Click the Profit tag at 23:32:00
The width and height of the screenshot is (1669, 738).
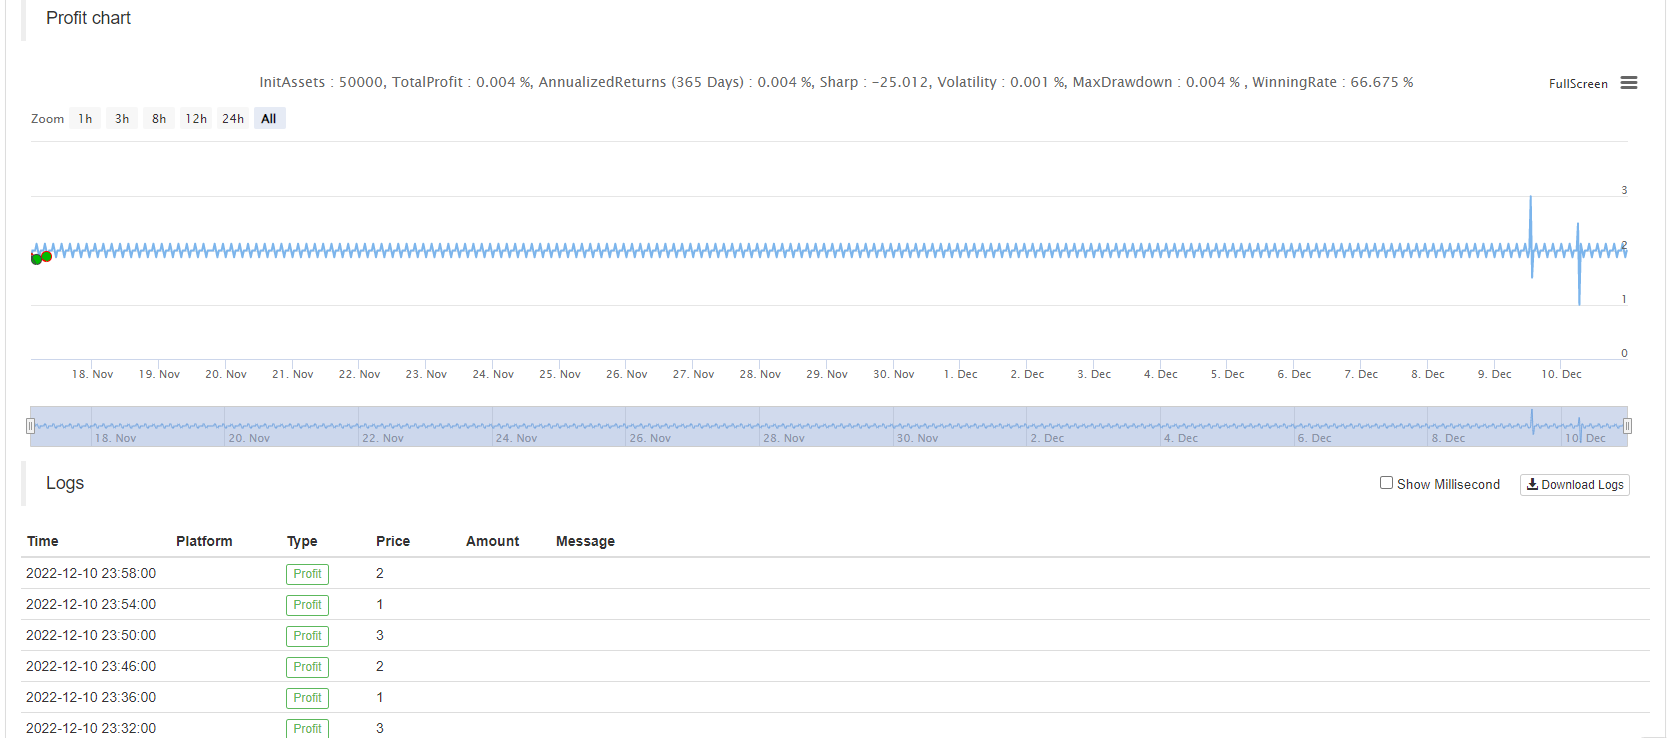(307, 728)
